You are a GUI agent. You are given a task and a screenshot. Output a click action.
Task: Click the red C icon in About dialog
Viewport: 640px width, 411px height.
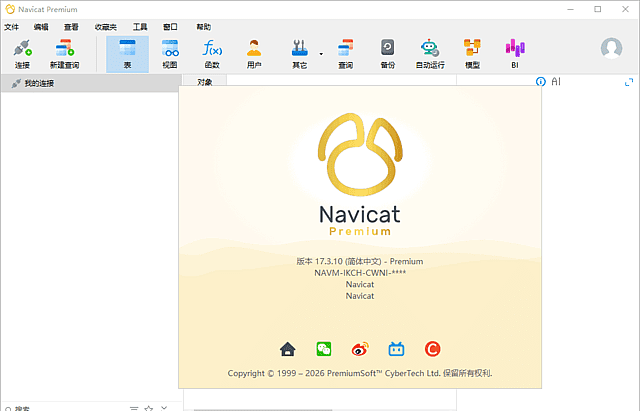click(432, 349)
